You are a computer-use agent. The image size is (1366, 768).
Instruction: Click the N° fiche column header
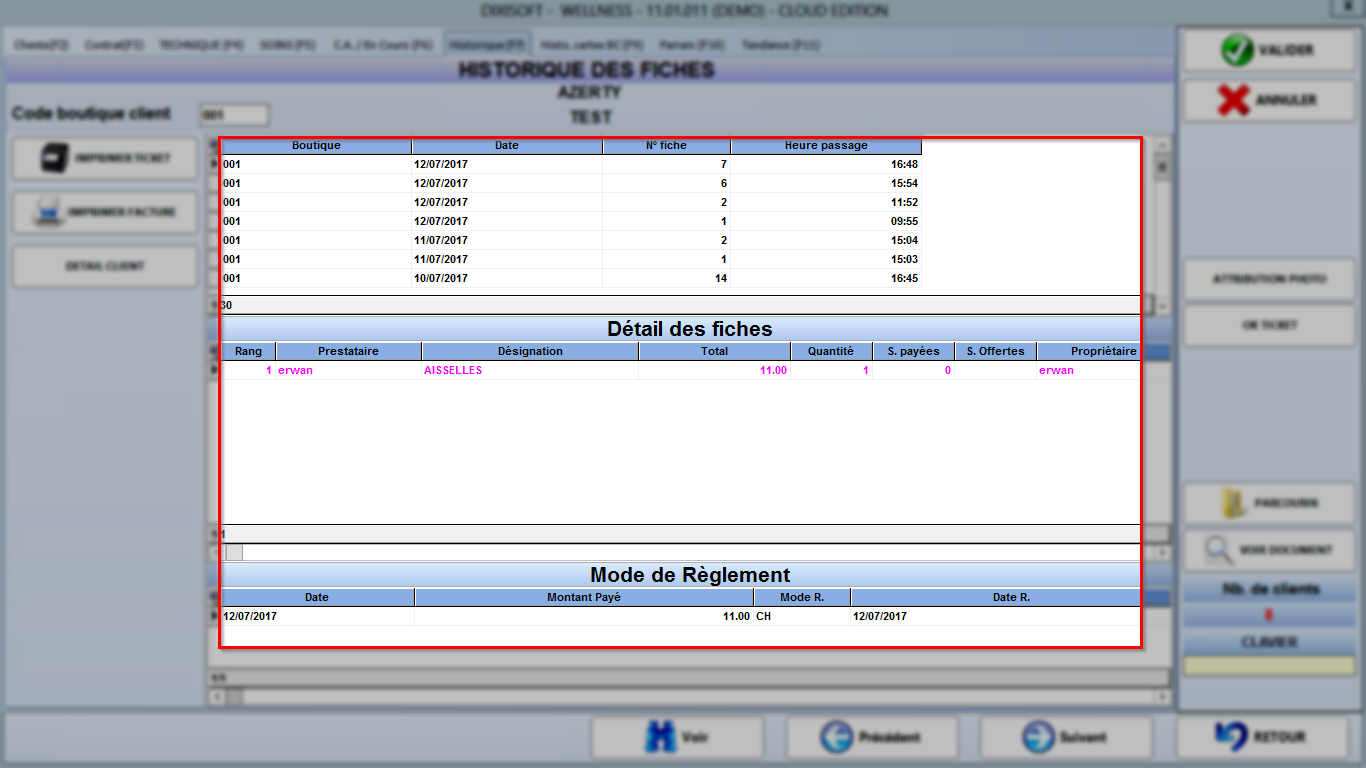point(666,146)
